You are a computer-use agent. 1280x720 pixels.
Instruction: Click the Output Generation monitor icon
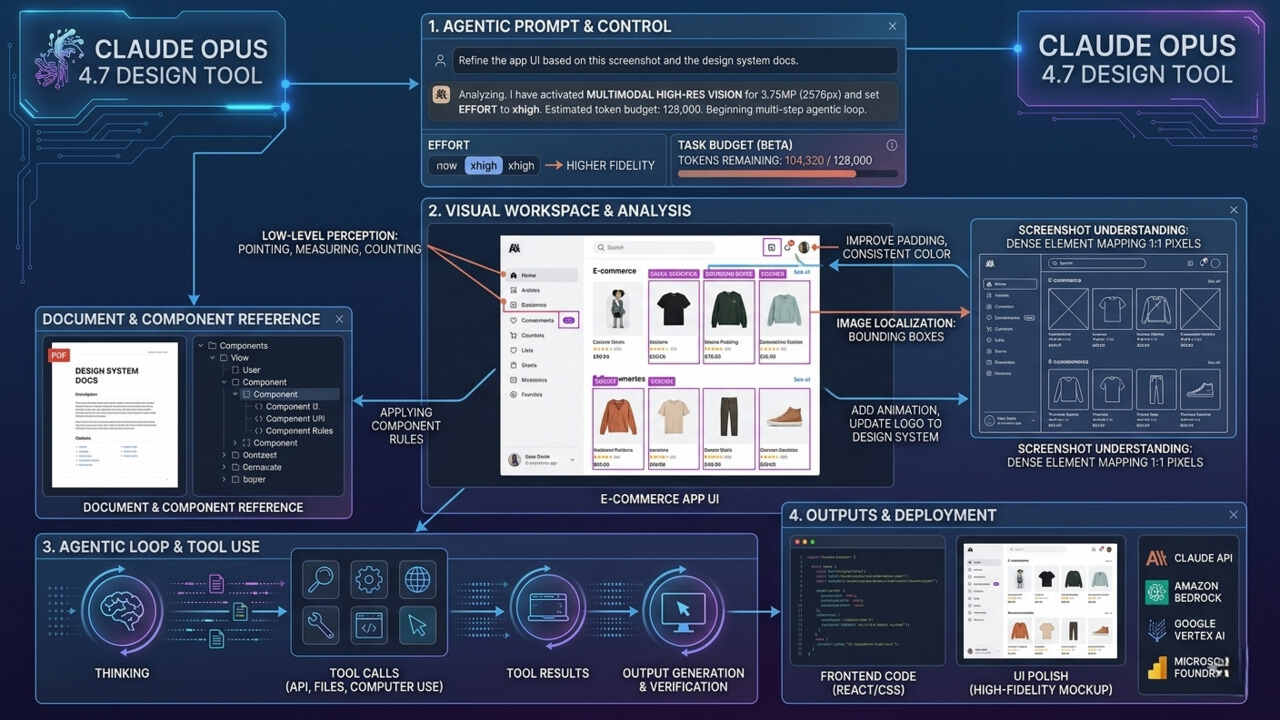pyautogui.click(x=683, y=610)
